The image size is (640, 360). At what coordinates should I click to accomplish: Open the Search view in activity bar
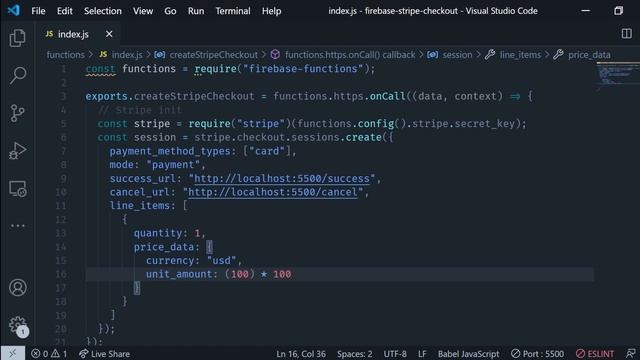point(18,75)
